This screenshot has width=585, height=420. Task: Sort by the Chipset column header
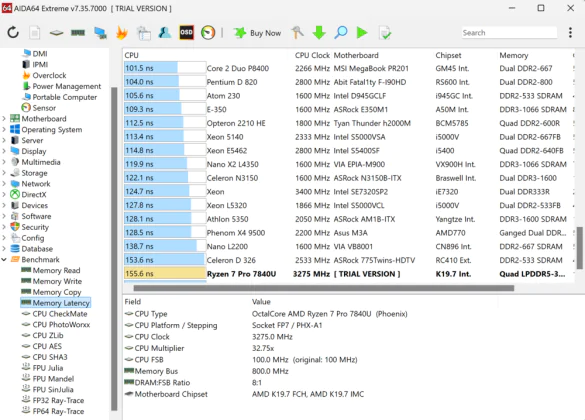[448, 55]
